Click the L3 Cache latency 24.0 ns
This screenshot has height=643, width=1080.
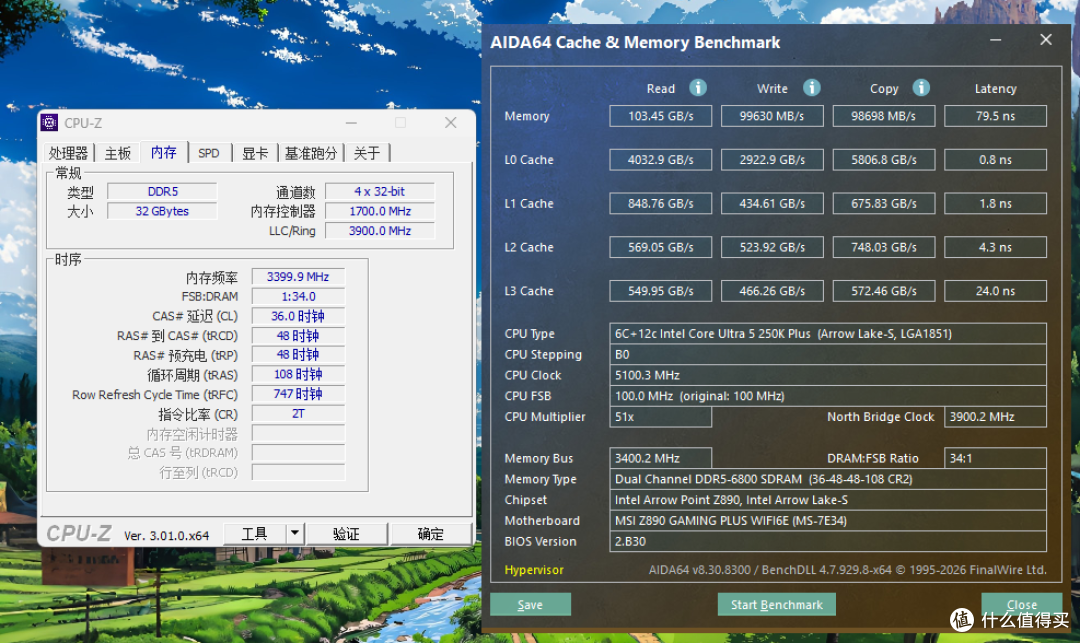click(995, 291)
